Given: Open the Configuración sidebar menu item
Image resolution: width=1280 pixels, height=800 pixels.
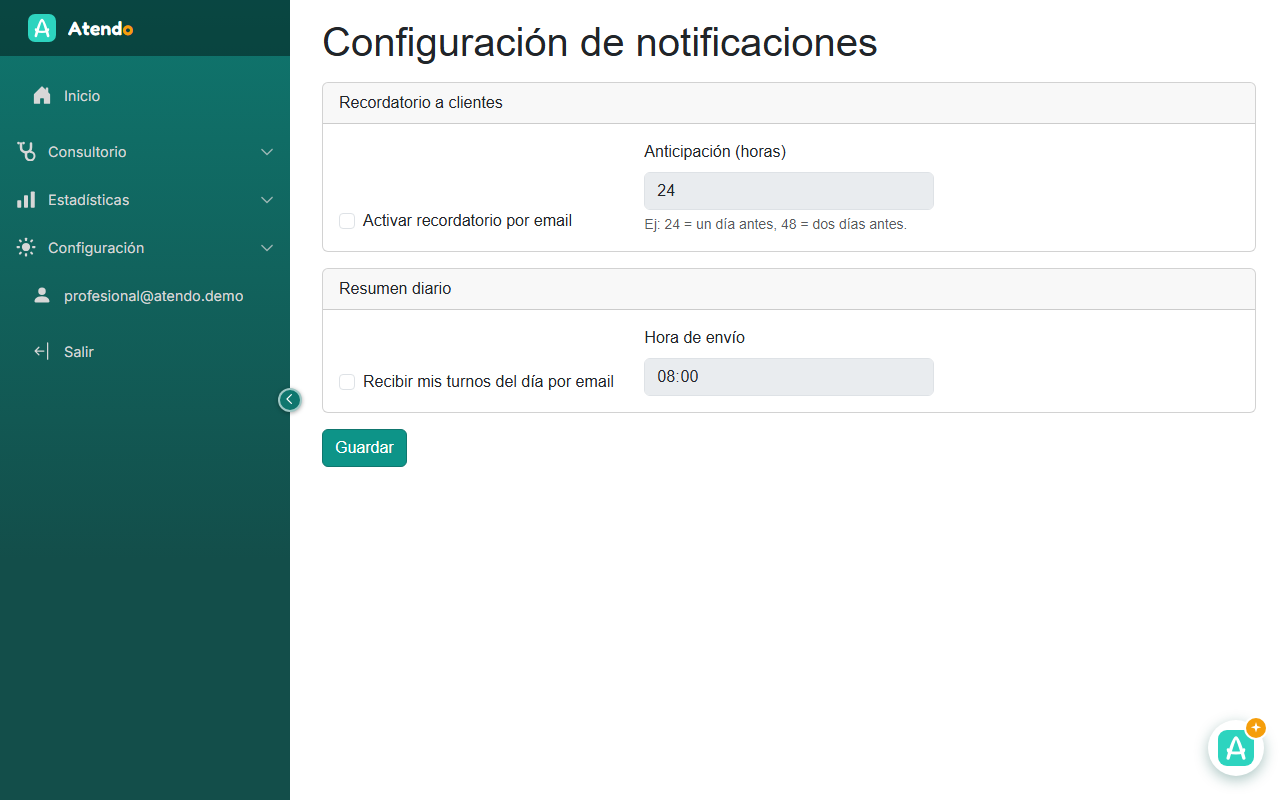Looking at the screenshot, I should click(145, 248).
